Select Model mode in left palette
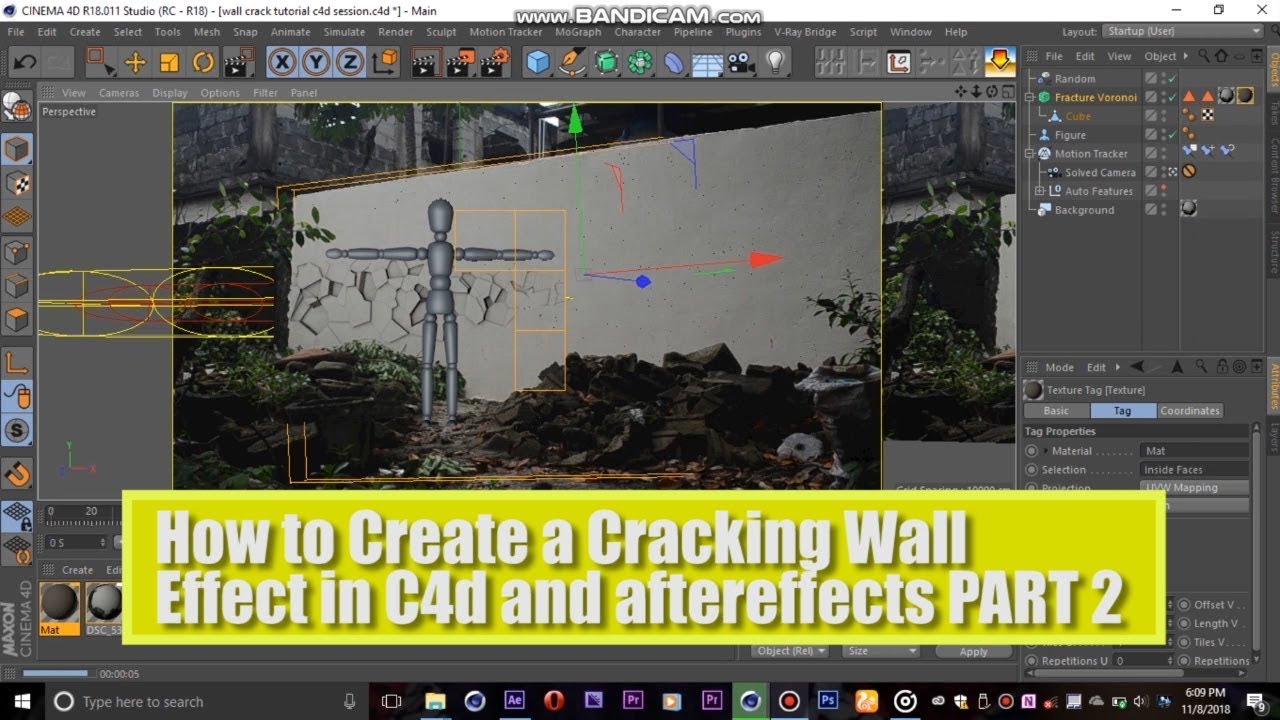 (16, 149)
